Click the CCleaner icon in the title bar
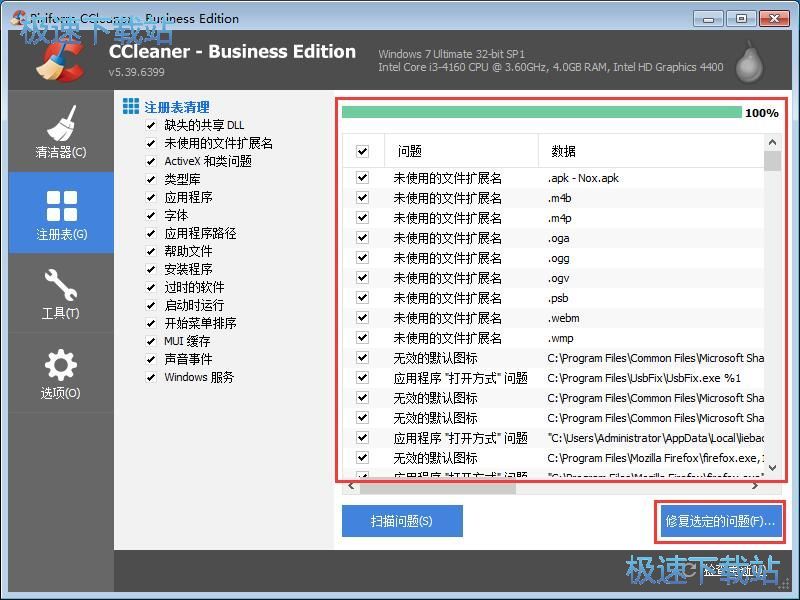The height and width of the screenshot is (600, 800). tap(16, 18)
